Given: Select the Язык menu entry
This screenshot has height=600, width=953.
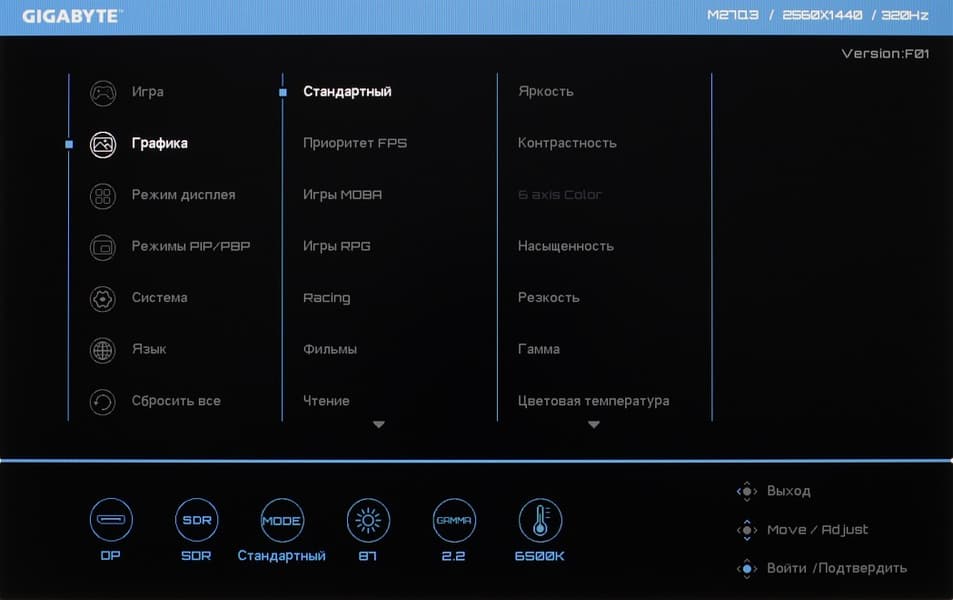Looking at the screenshot, I should (x=149, y=349).
